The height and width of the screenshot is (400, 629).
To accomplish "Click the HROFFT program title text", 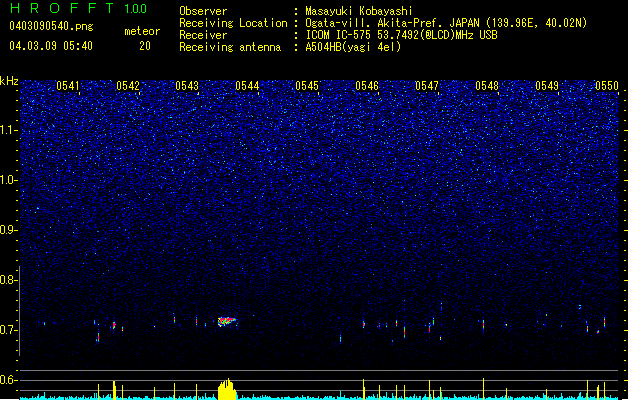I will click(62, 8).
